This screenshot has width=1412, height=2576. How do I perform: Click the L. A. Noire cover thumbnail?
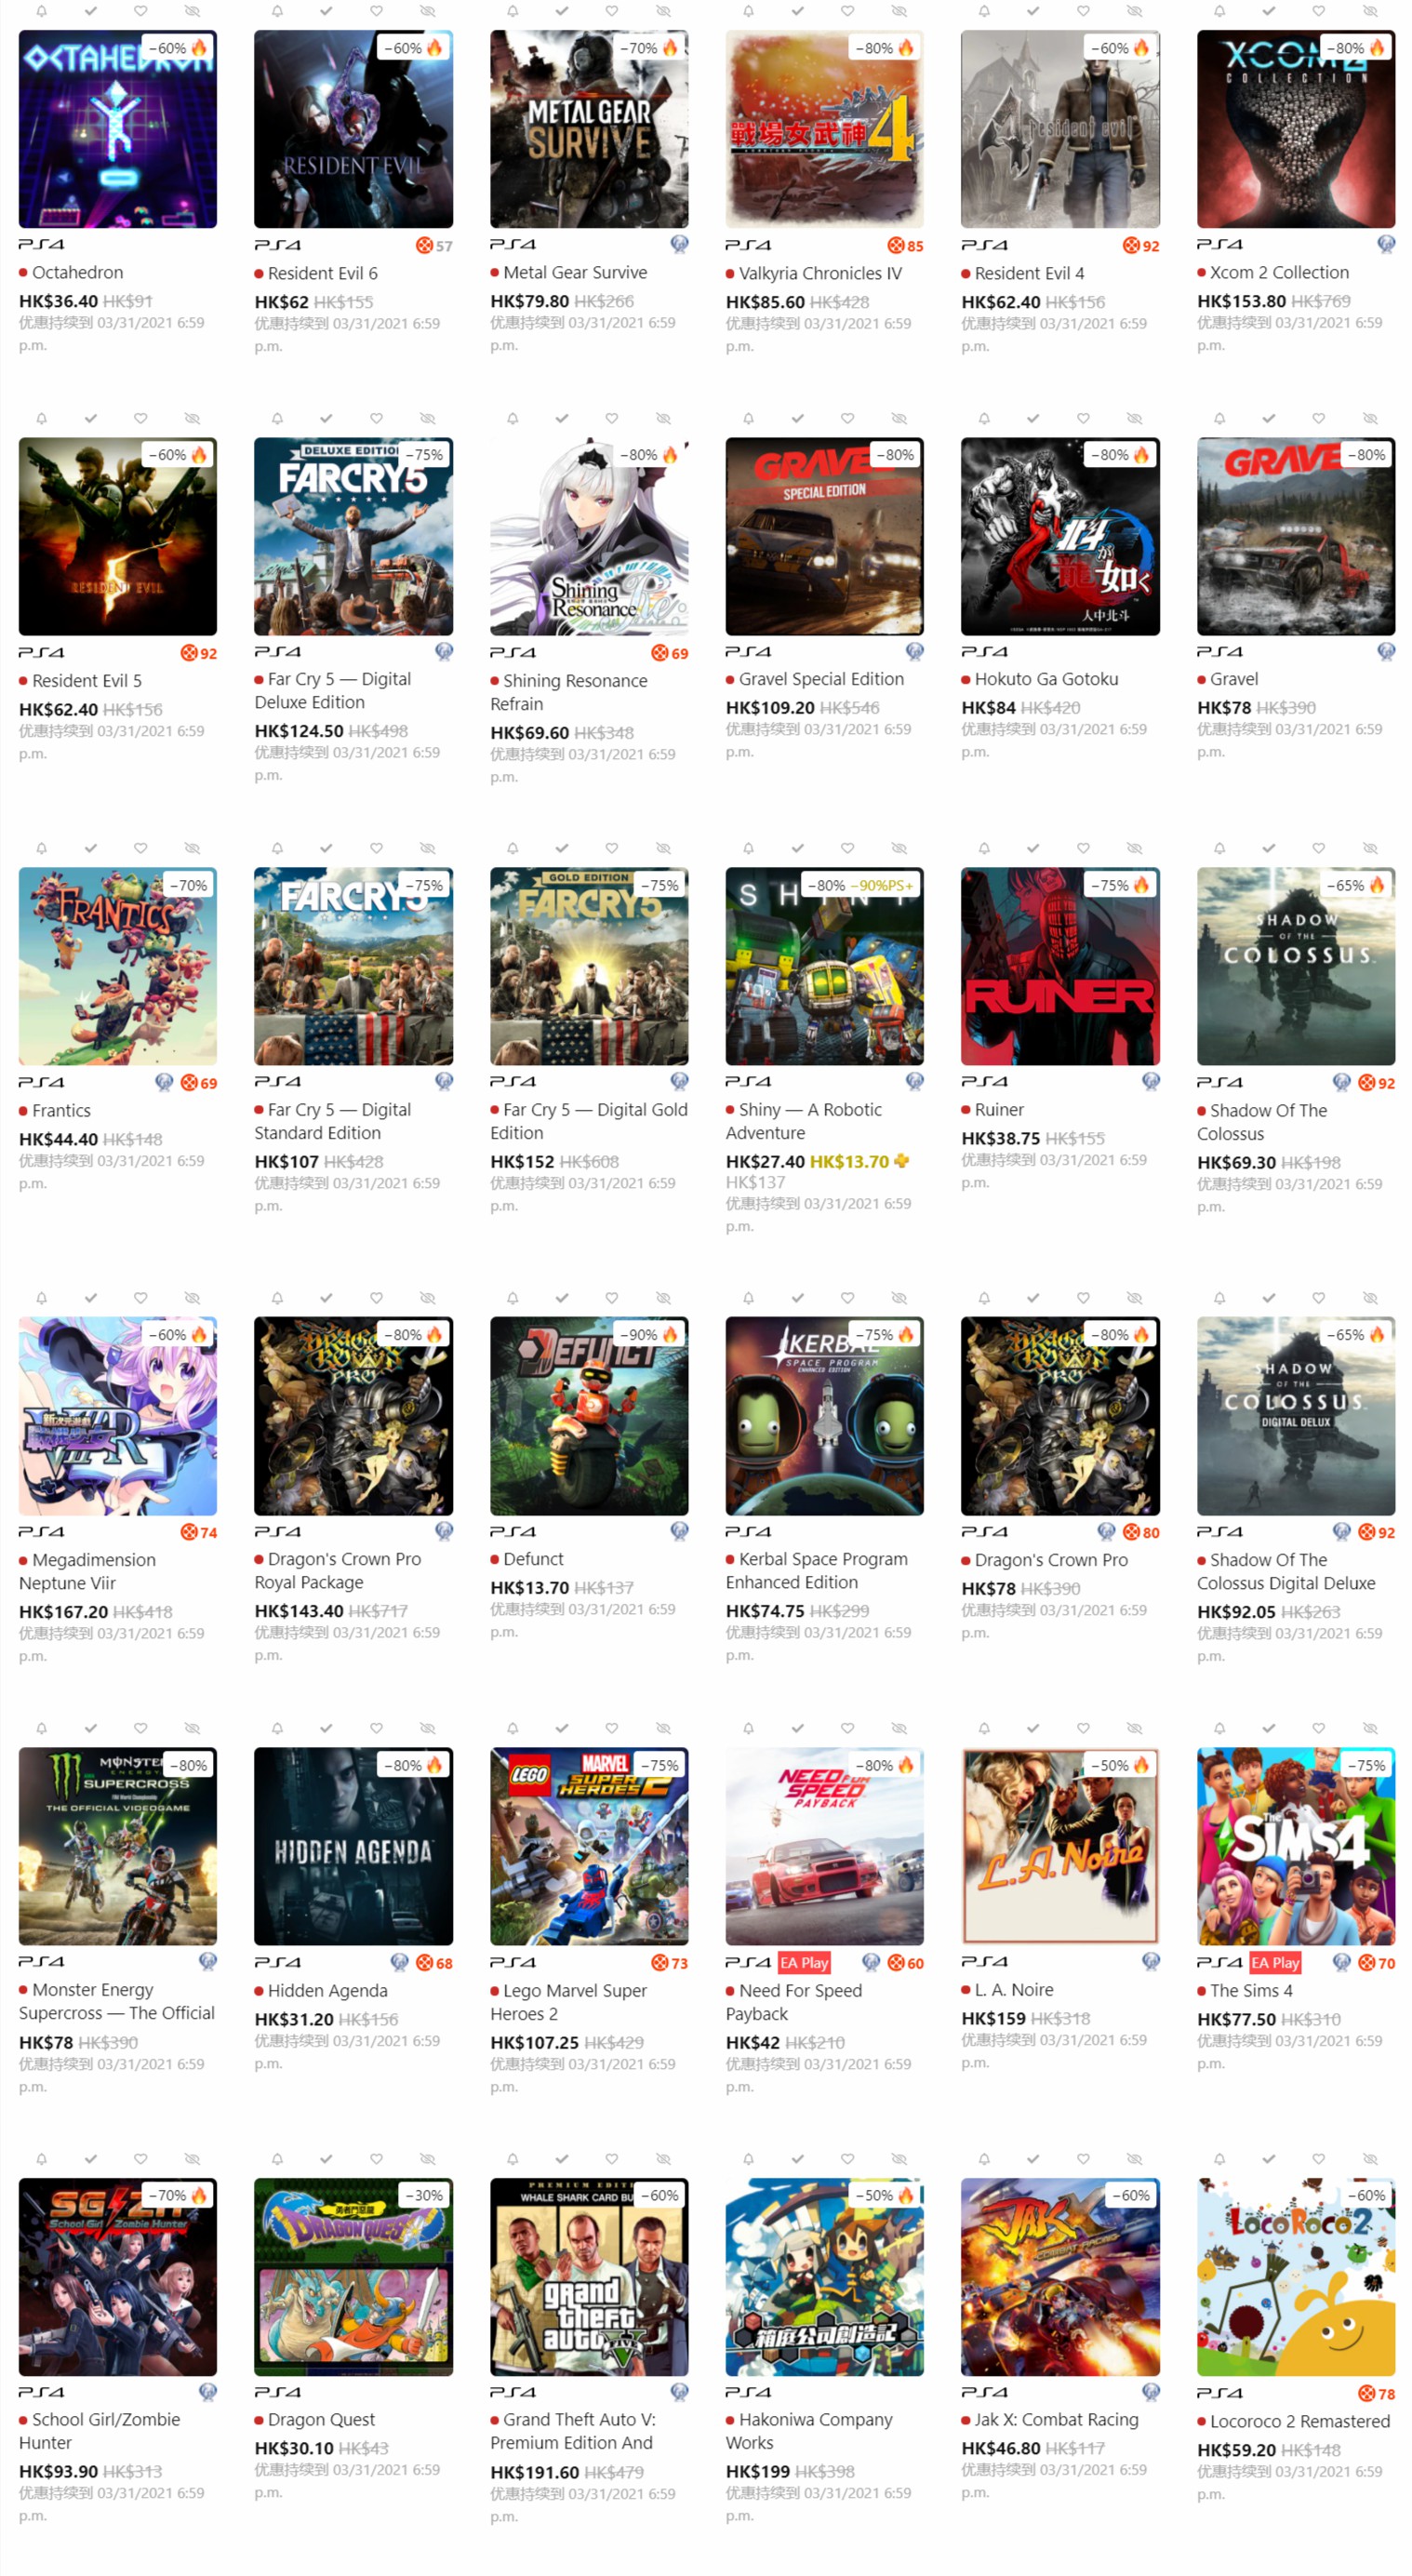point(1060,1845)
